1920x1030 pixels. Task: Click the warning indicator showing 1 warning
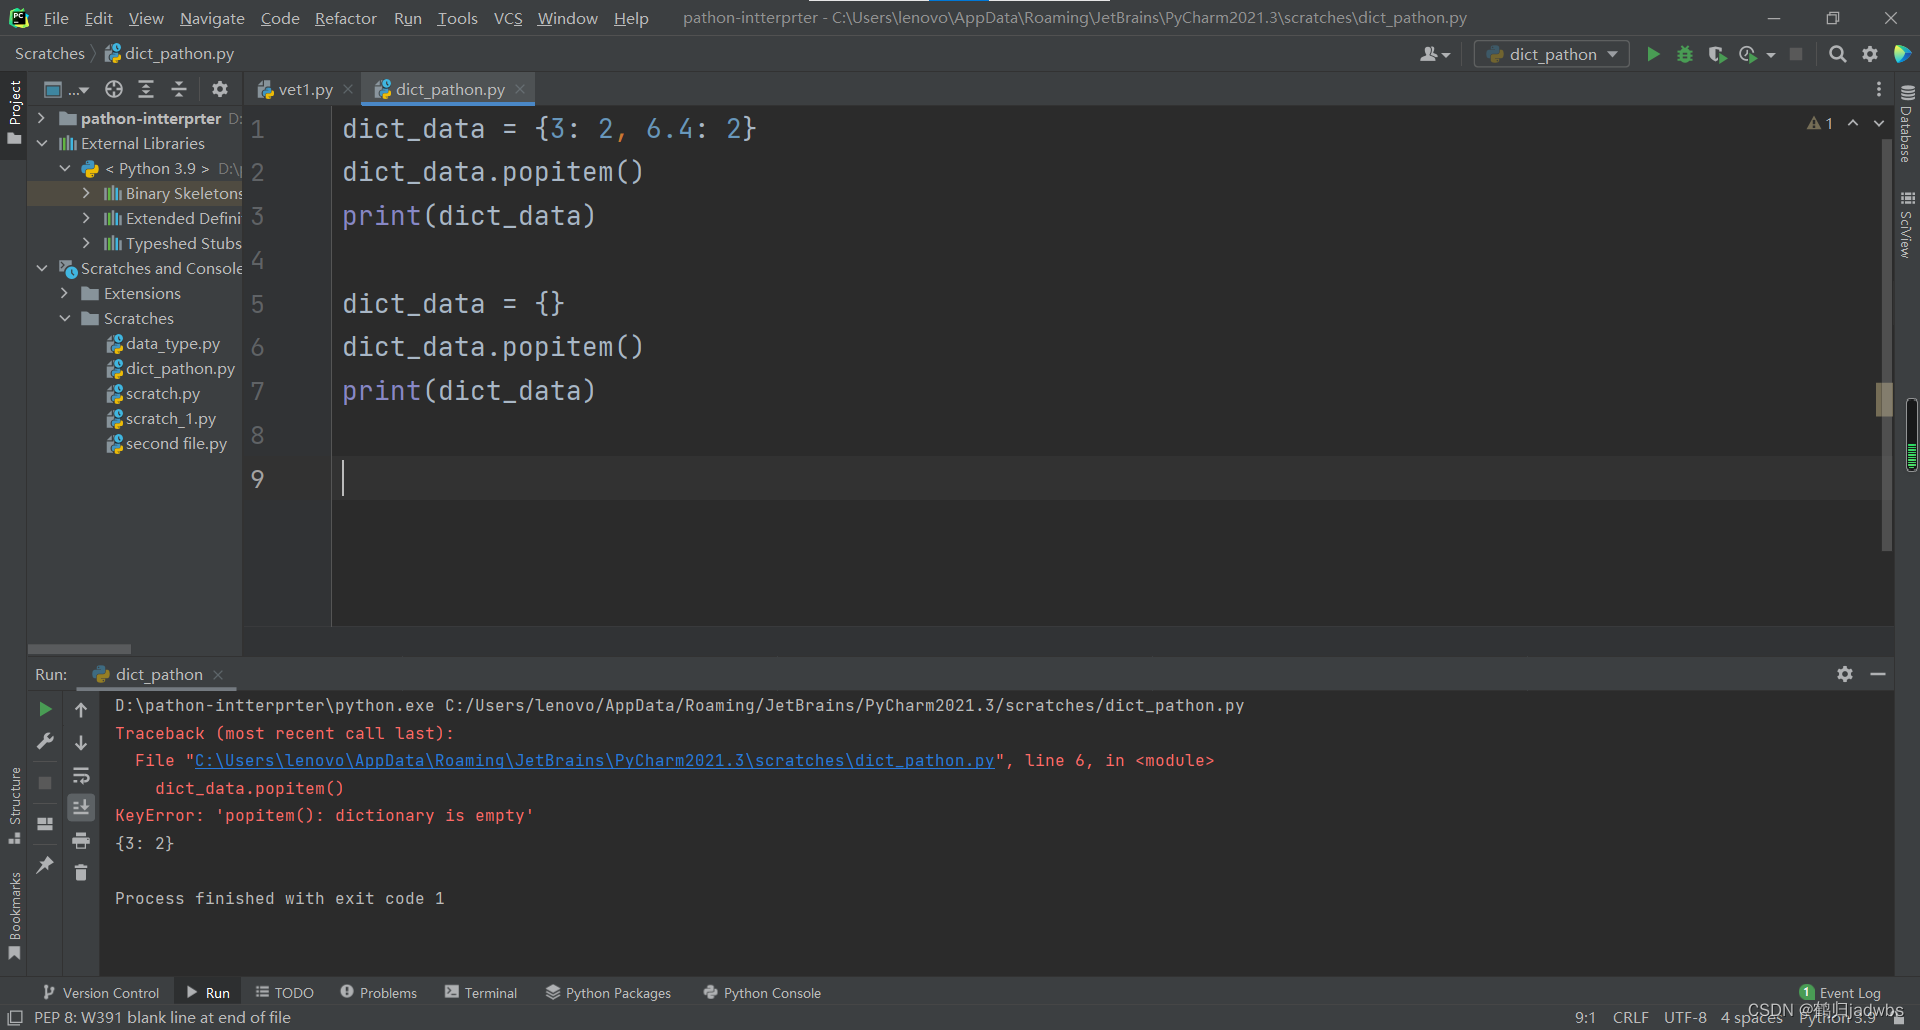[x=1820, y=123]
